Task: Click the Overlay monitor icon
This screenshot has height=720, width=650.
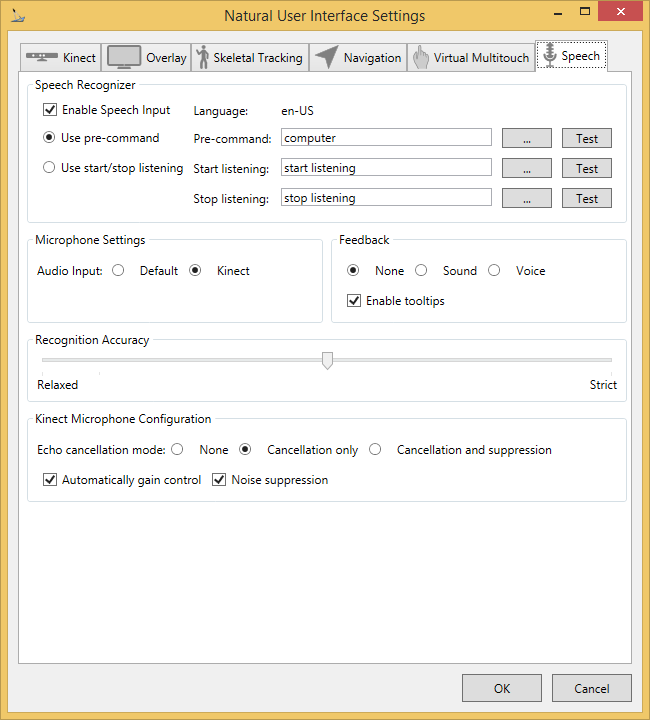Action: 124,57
